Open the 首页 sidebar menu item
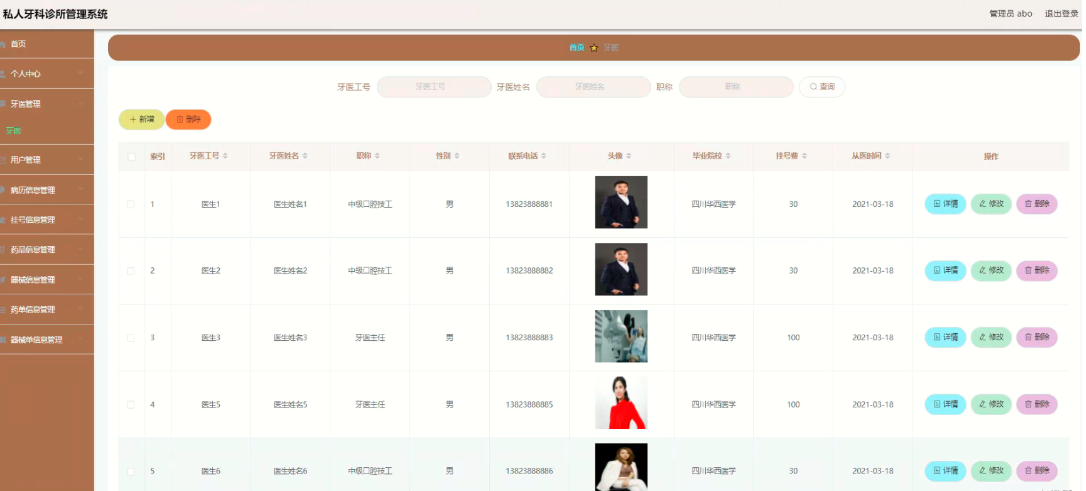 [46, 44]
